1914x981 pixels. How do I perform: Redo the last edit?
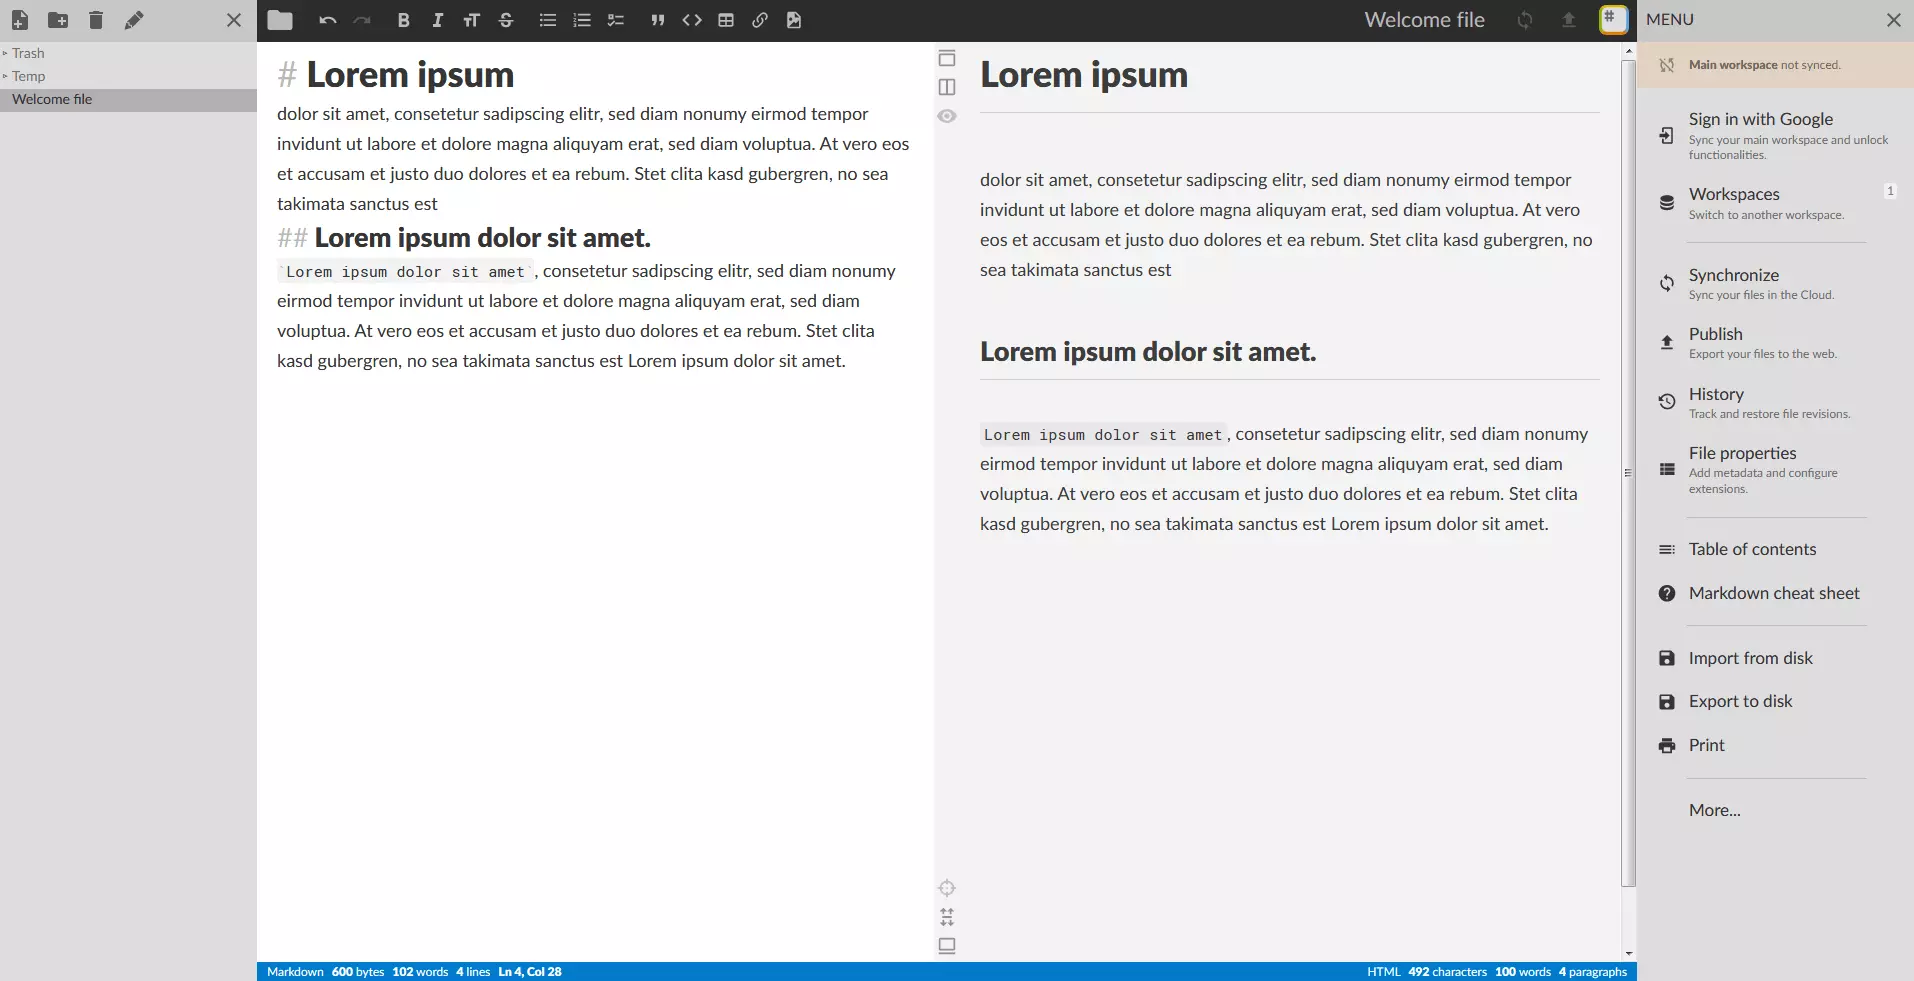point(362,20)
